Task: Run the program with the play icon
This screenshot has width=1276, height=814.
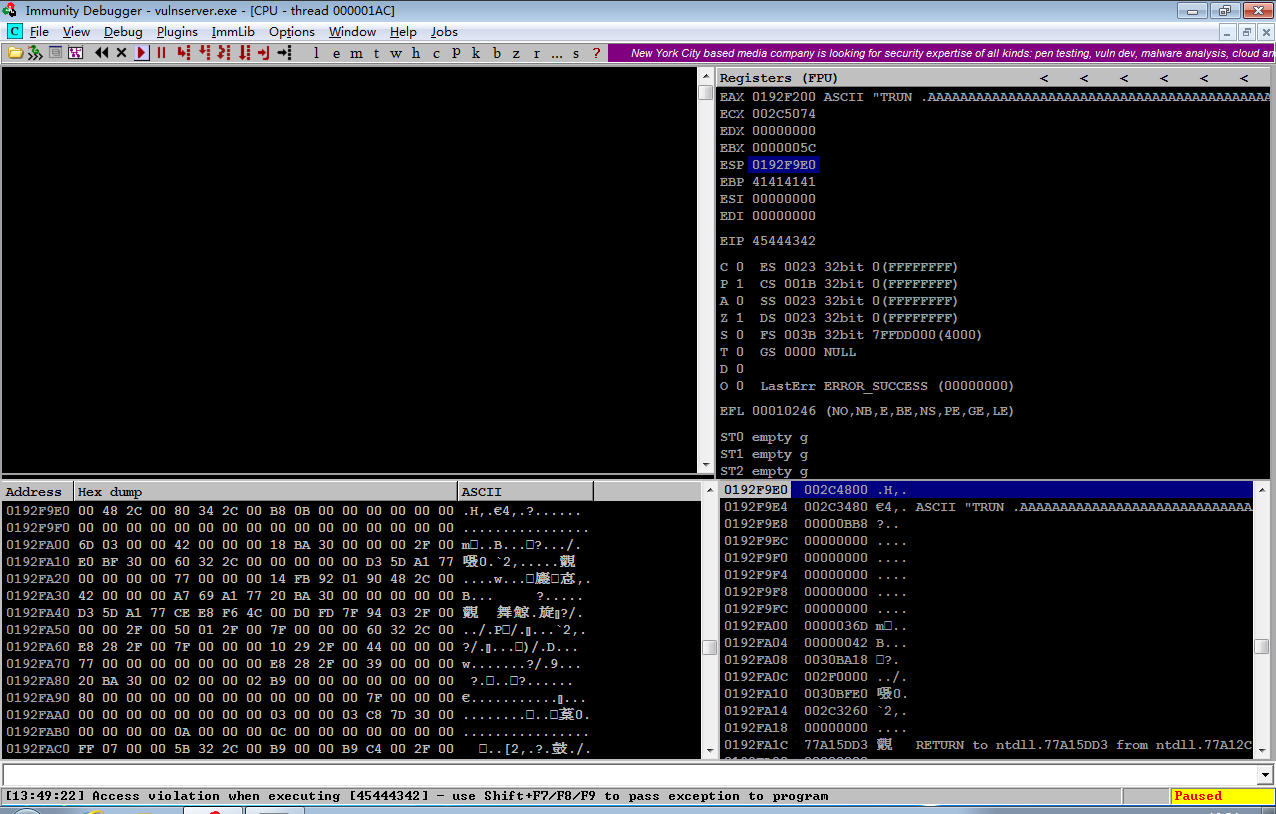Action: pos(142,53)
